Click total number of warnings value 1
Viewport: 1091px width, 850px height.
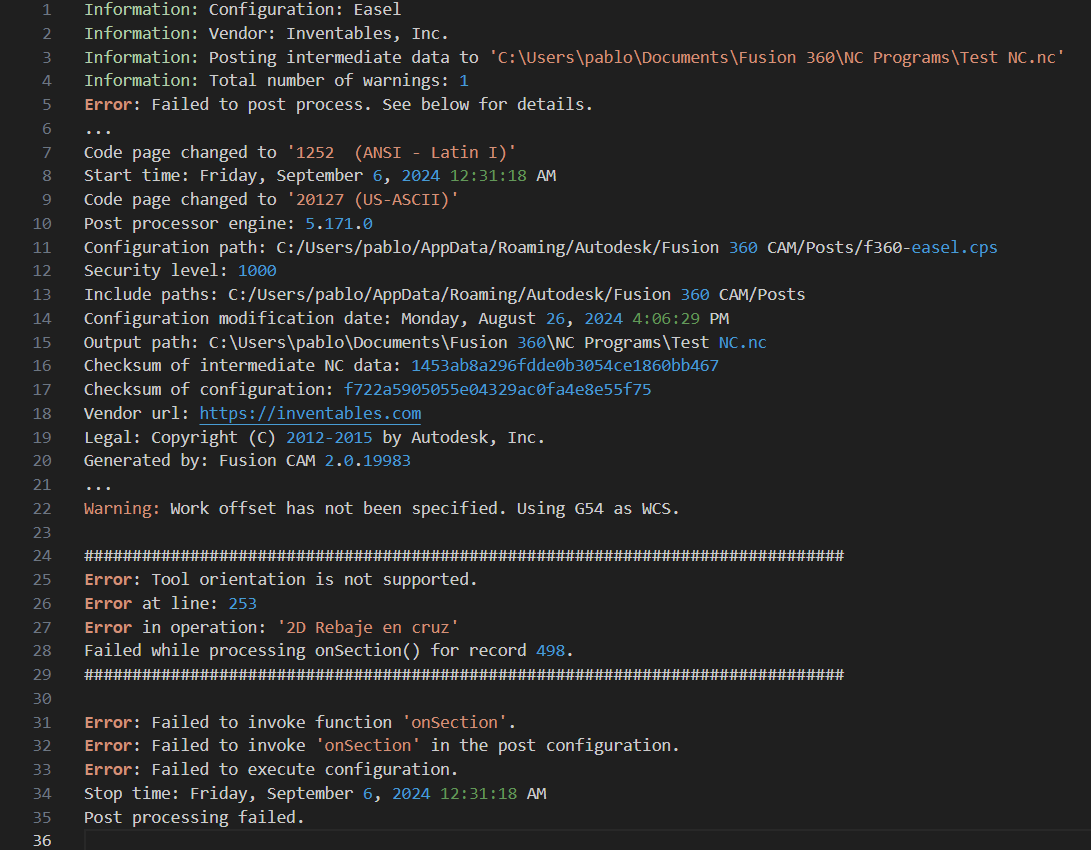[464, 81]
